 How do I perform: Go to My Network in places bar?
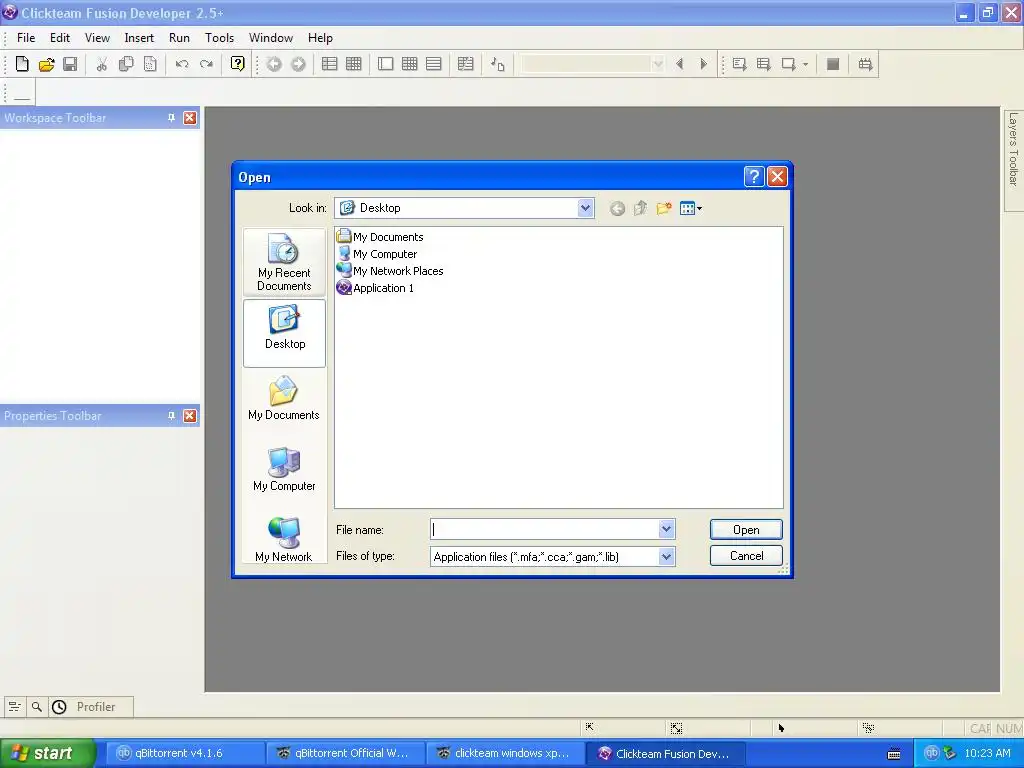(284, 539)
